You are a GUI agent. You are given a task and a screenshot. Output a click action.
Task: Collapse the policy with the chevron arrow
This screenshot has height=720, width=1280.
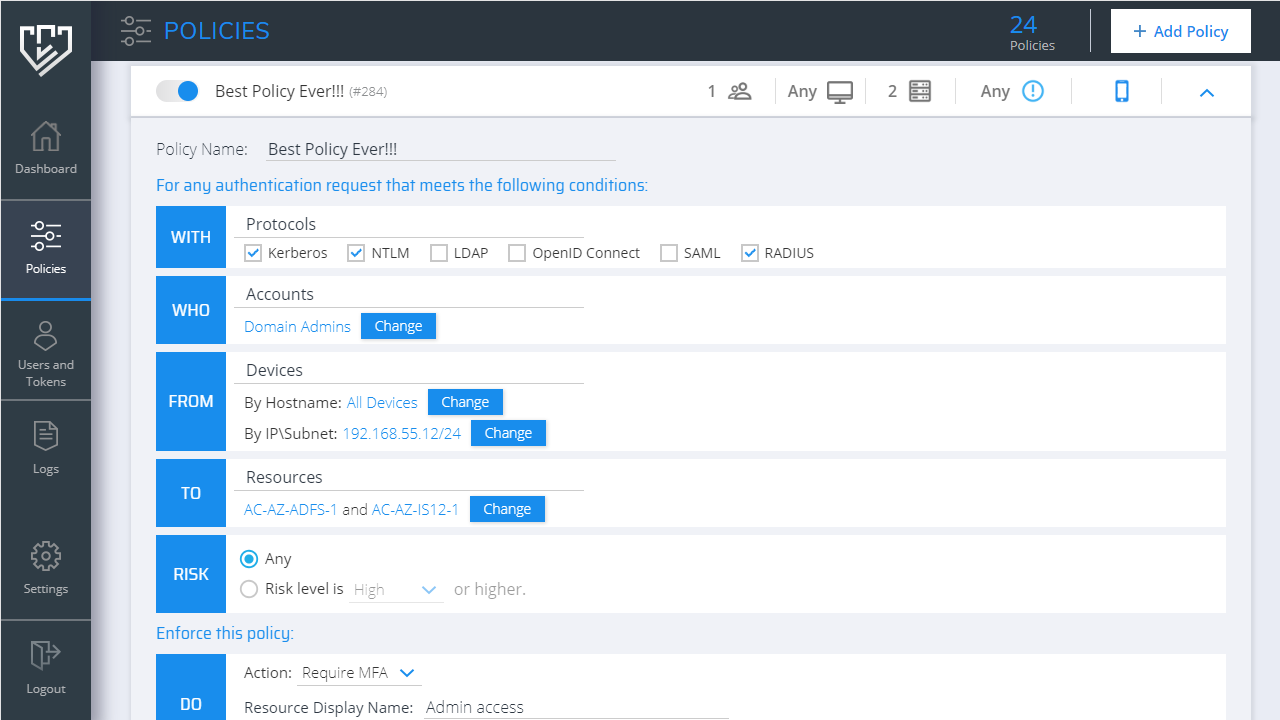tap(1206, 92)
